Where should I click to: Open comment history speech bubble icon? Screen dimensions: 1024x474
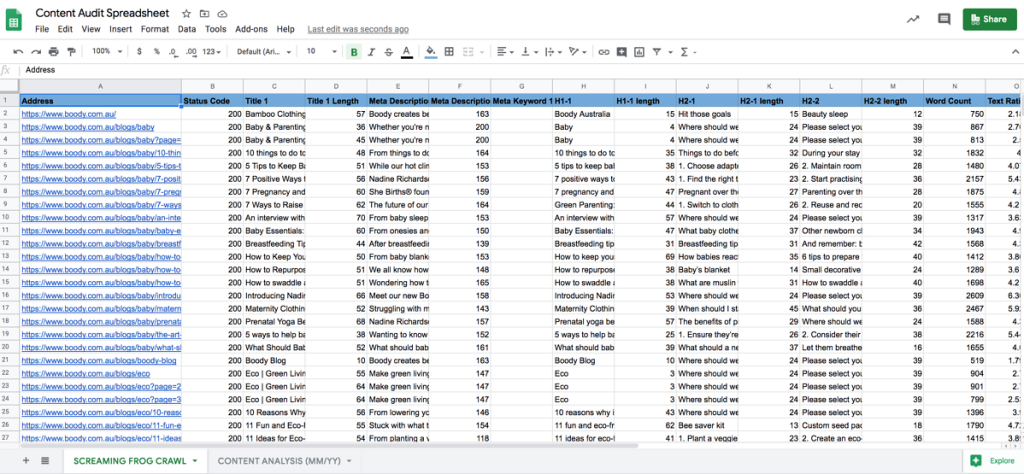tap(944, 20)
